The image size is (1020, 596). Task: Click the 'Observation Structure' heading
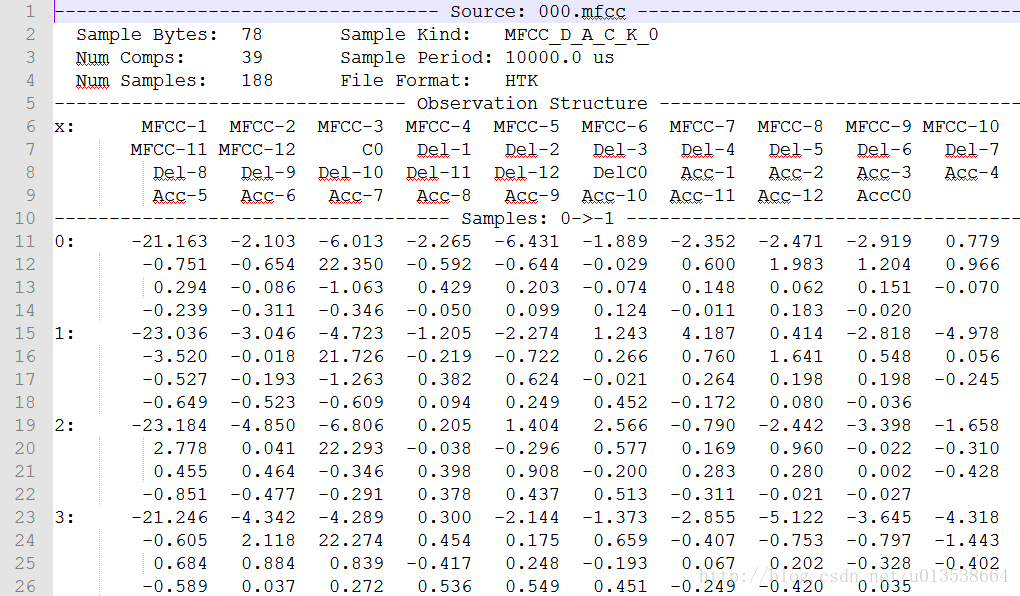coord(532,104)
